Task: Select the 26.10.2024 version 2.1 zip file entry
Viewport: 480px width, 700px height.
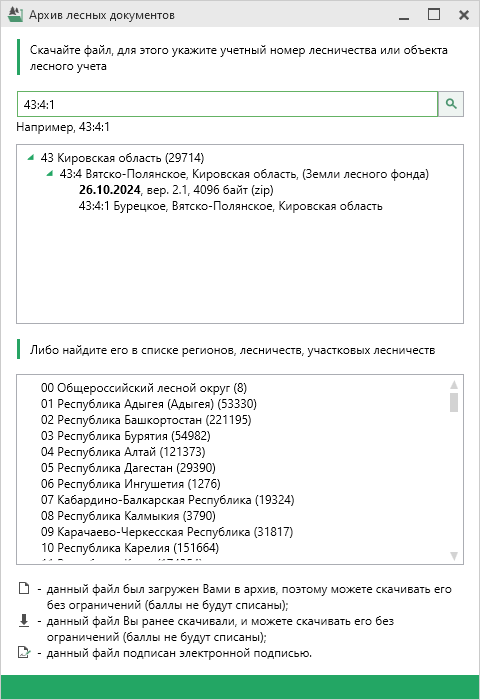Action: 176,190
